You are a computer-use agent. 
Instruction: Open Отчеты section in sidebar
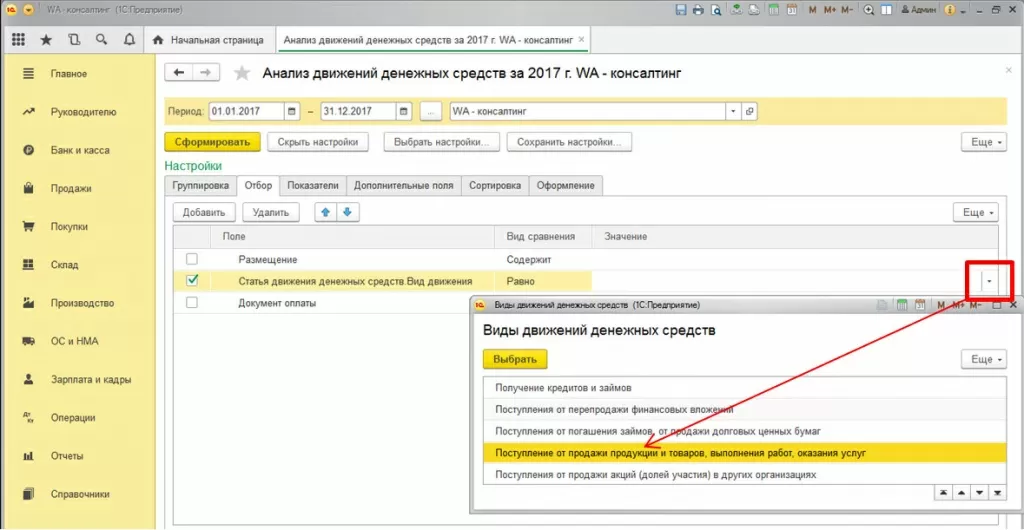pos(69,456)
